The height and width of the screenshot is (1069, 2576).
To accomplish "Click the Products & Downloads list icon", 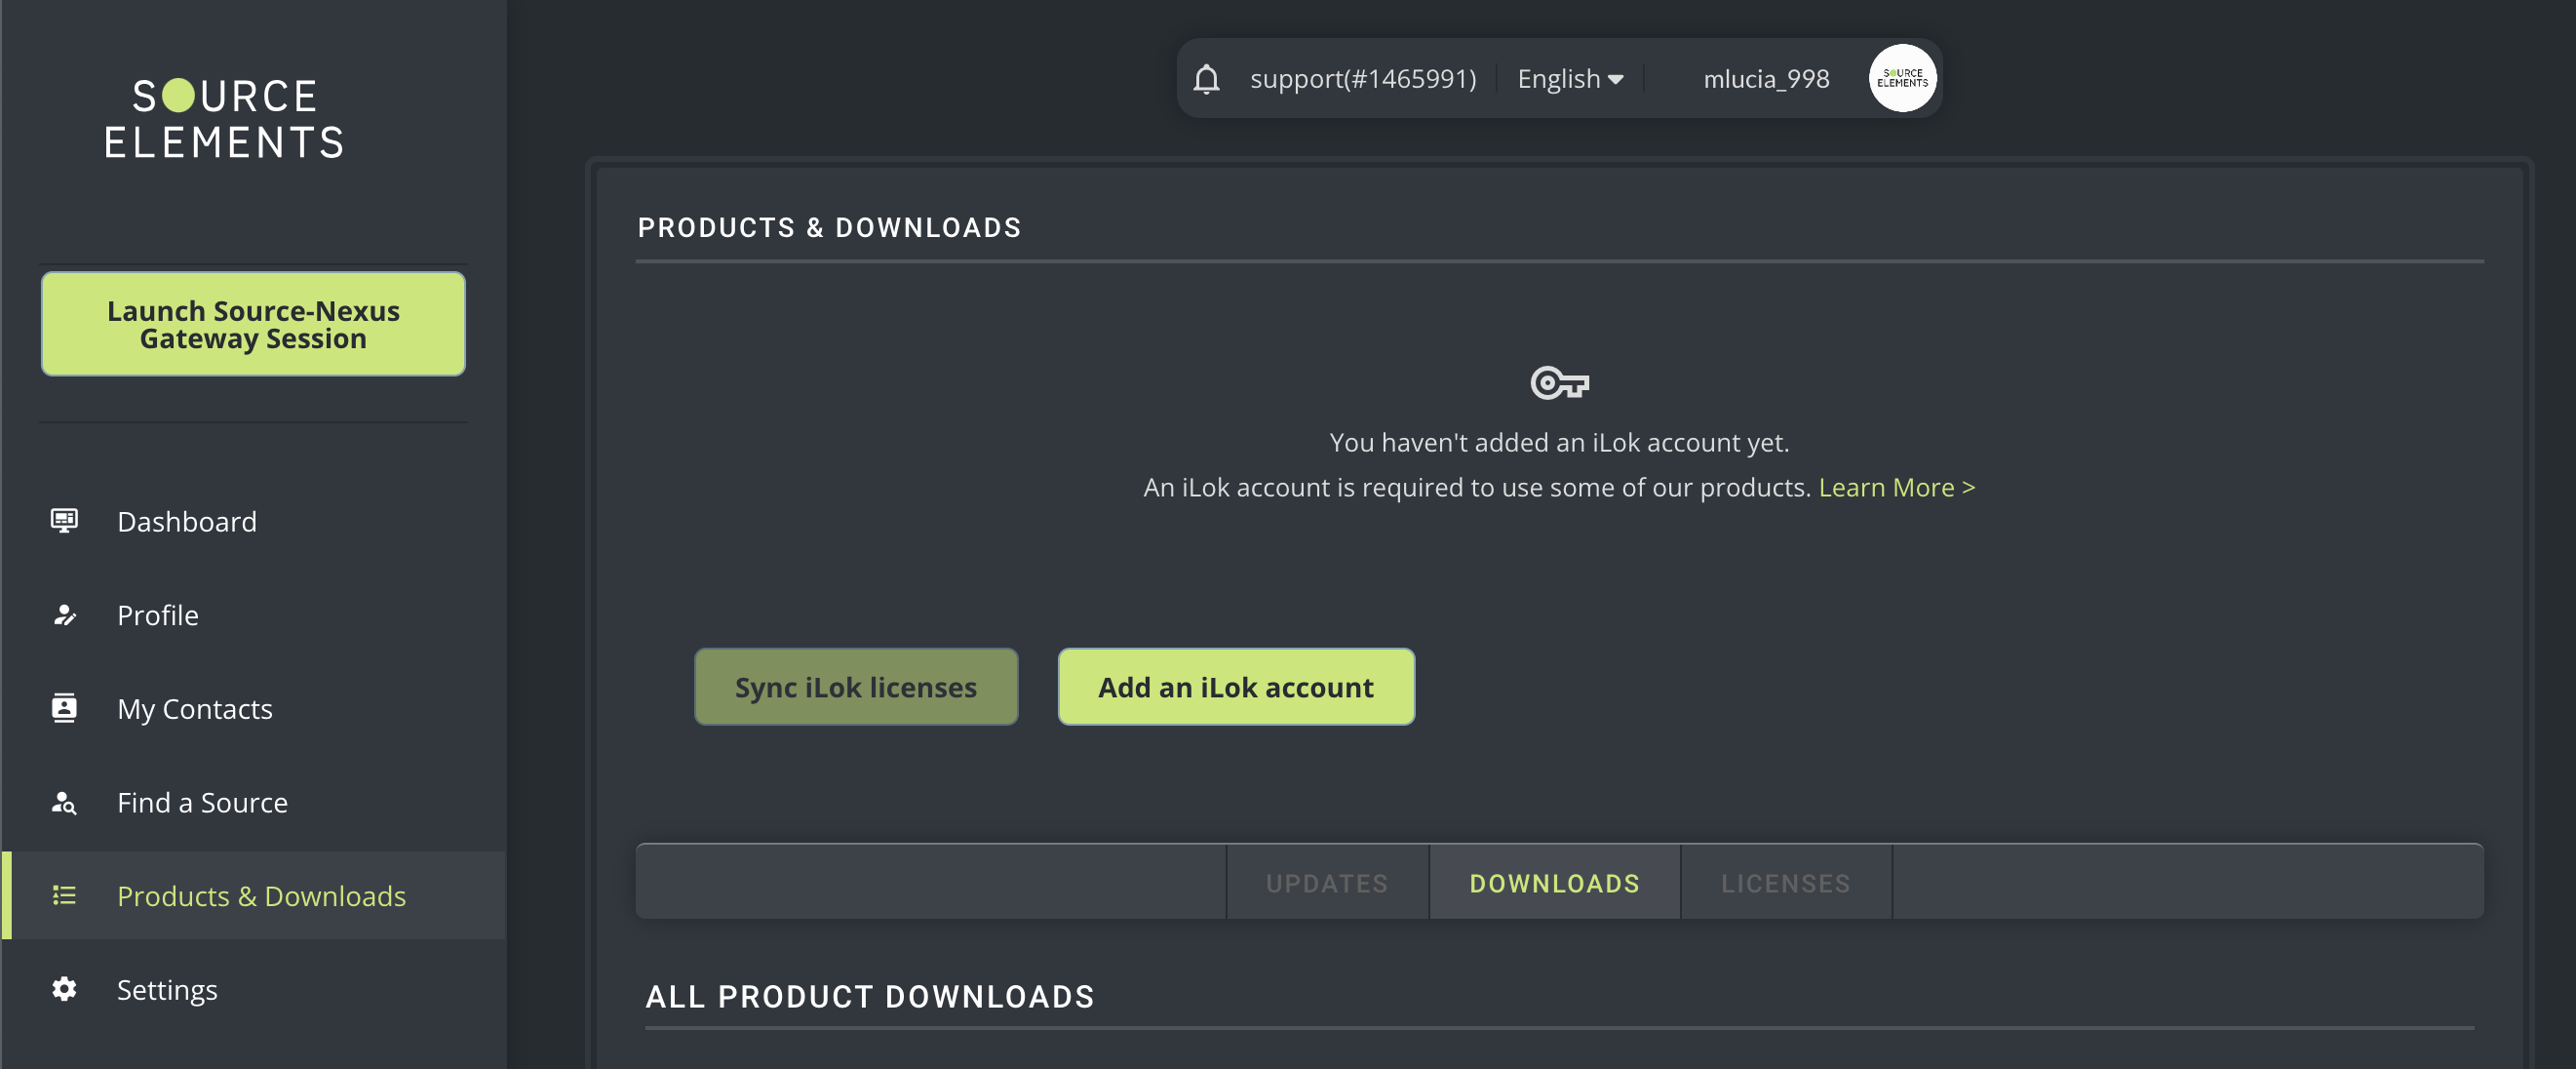I will click(x=64, y=895).
